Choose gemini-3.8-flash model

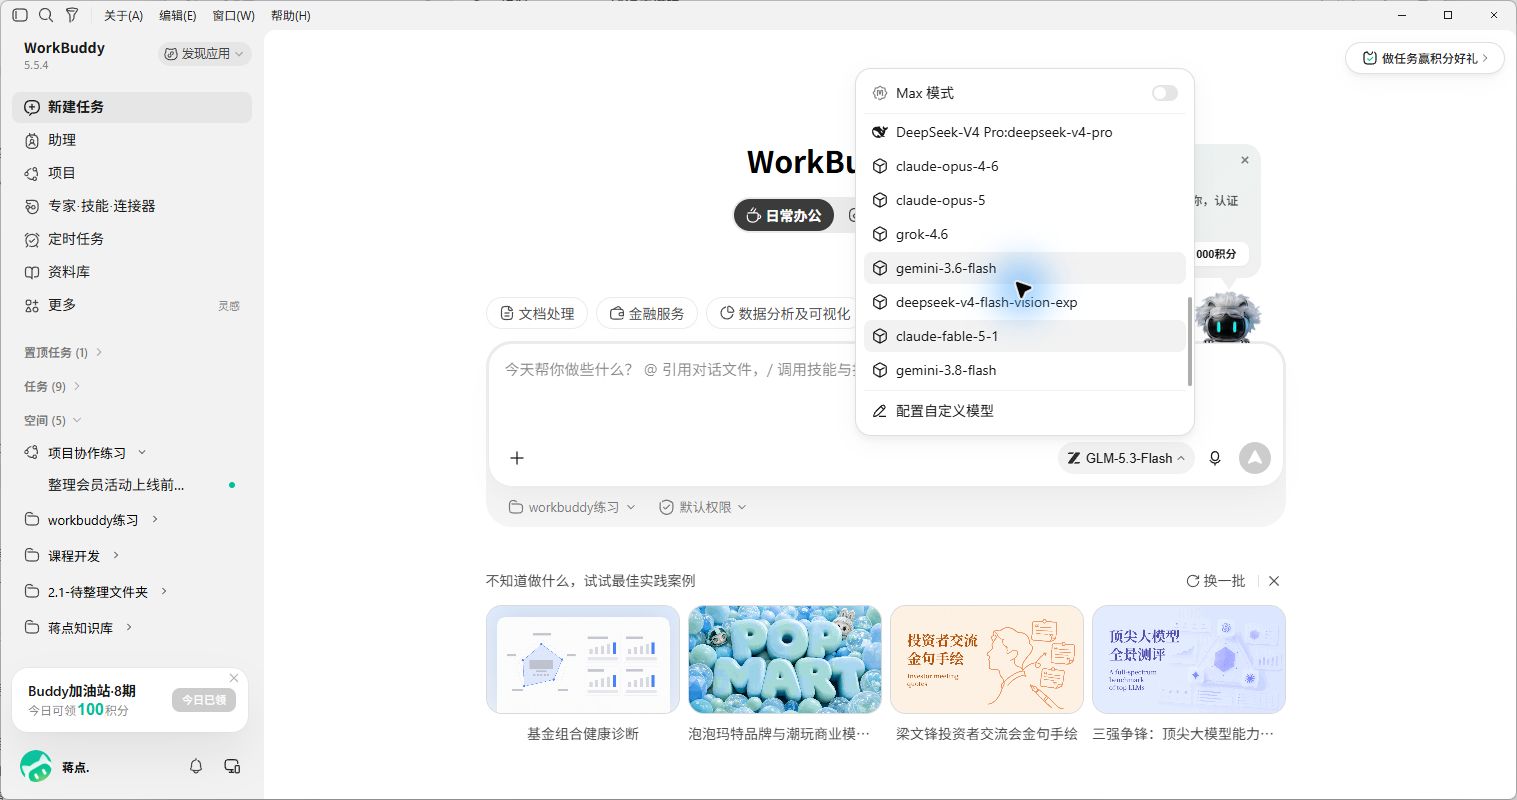pos(1025,370)
